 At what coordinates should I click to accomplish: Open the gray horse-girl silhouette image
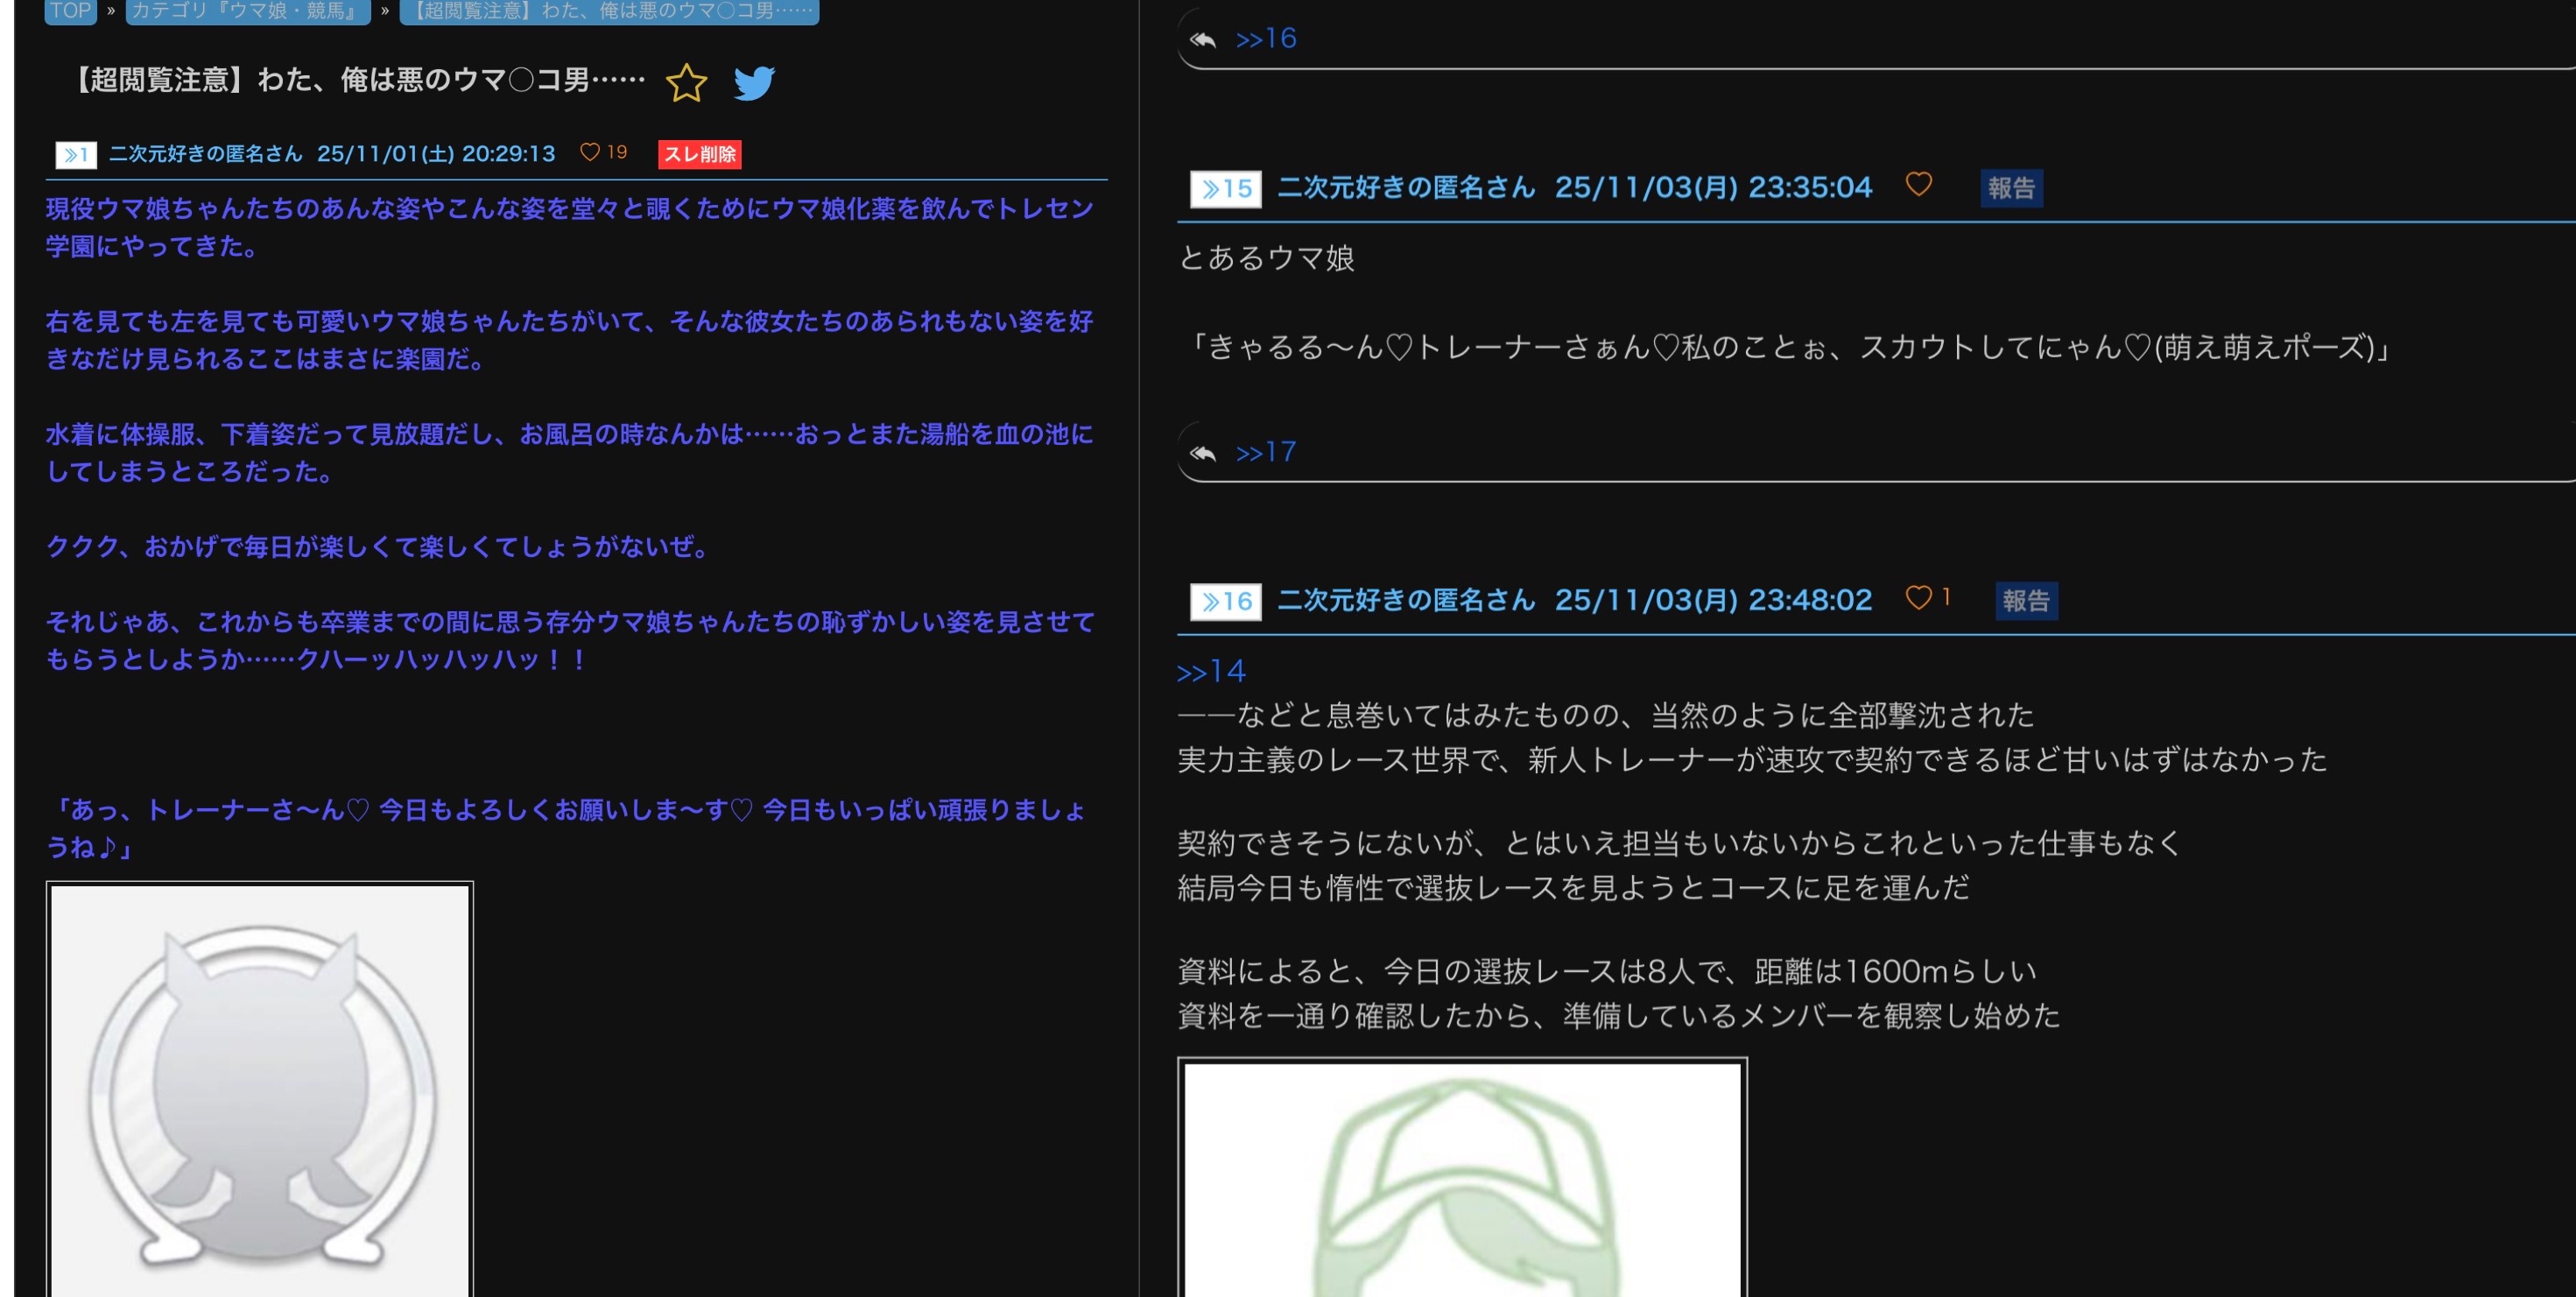(x=260, y=1090)
